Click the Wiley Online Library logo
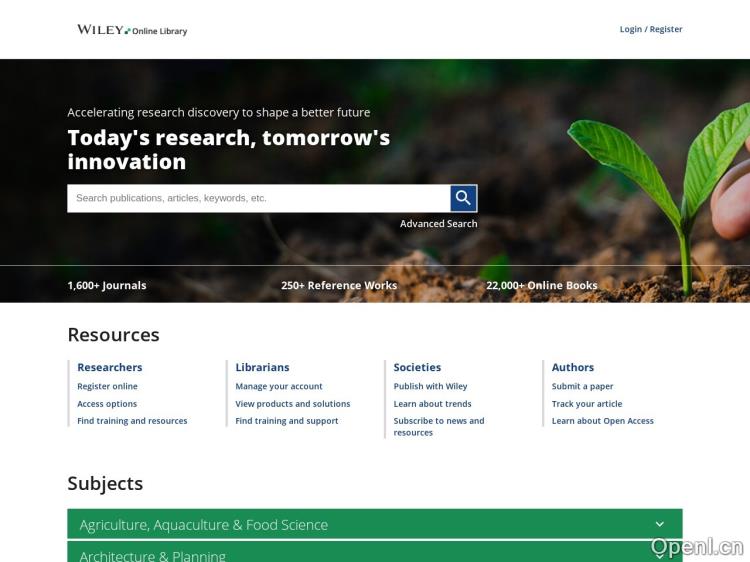Image resolution: width=750 pixels, height=562 pixels. tap(132, 30)
